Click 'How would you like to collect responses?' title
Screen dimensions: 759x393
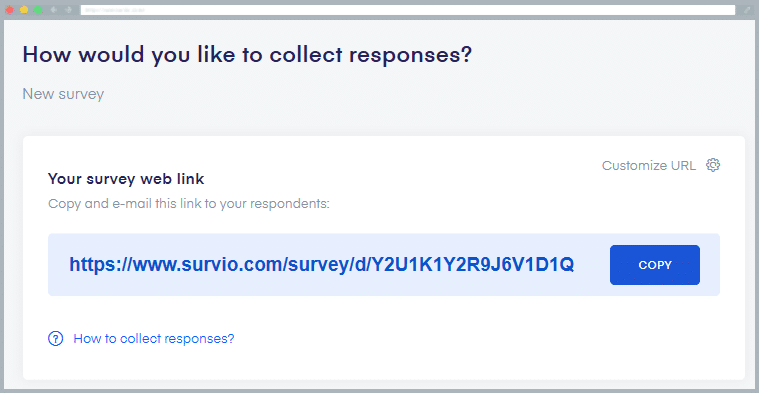pyautogui.click(x=247, y=55)
